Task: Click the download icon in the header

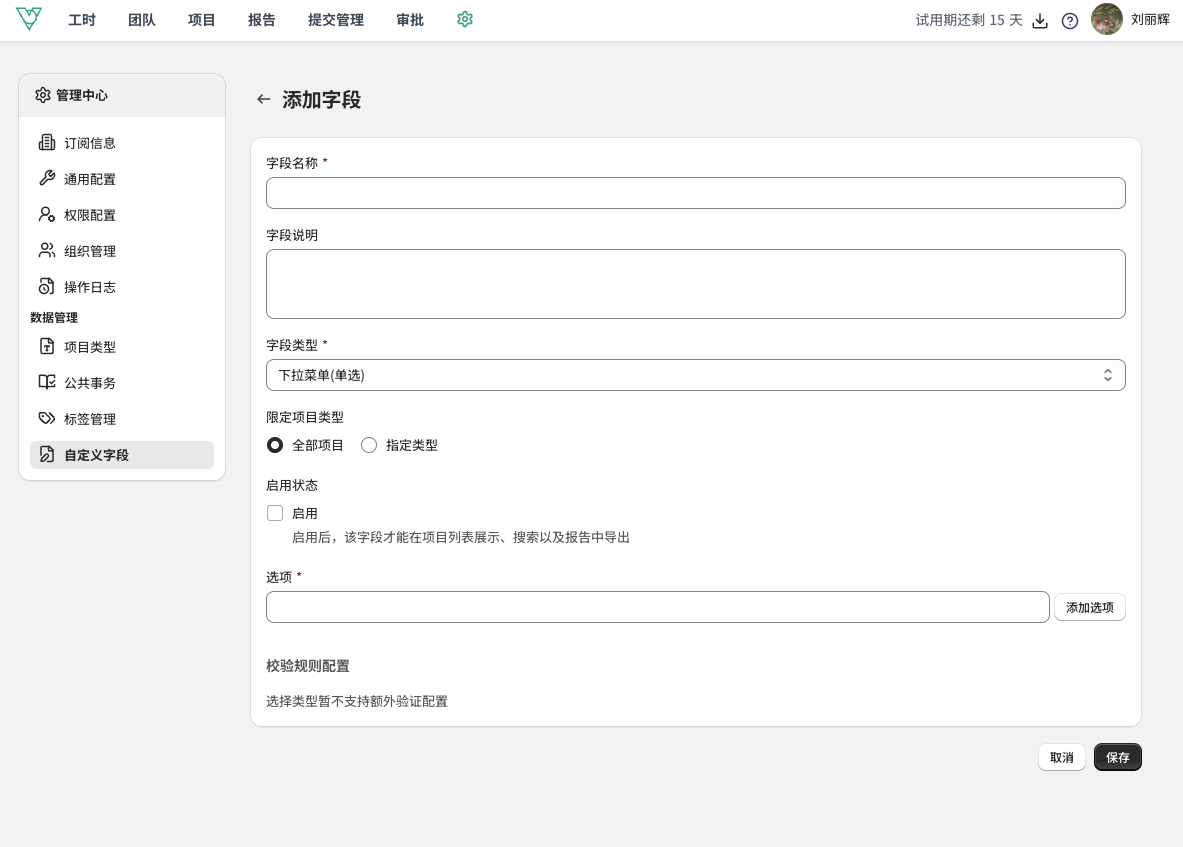Action: pyautogui.click(x=1040, y=21)
